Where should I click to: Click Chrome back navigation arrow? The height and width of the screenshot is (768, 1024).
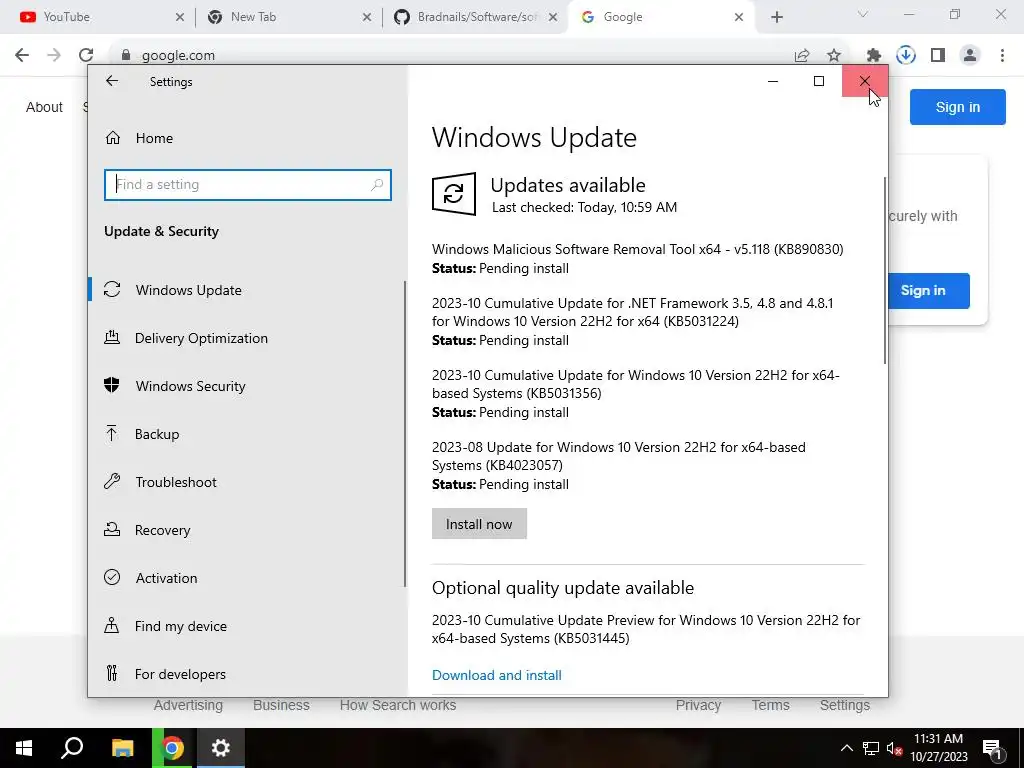(22, 55)
